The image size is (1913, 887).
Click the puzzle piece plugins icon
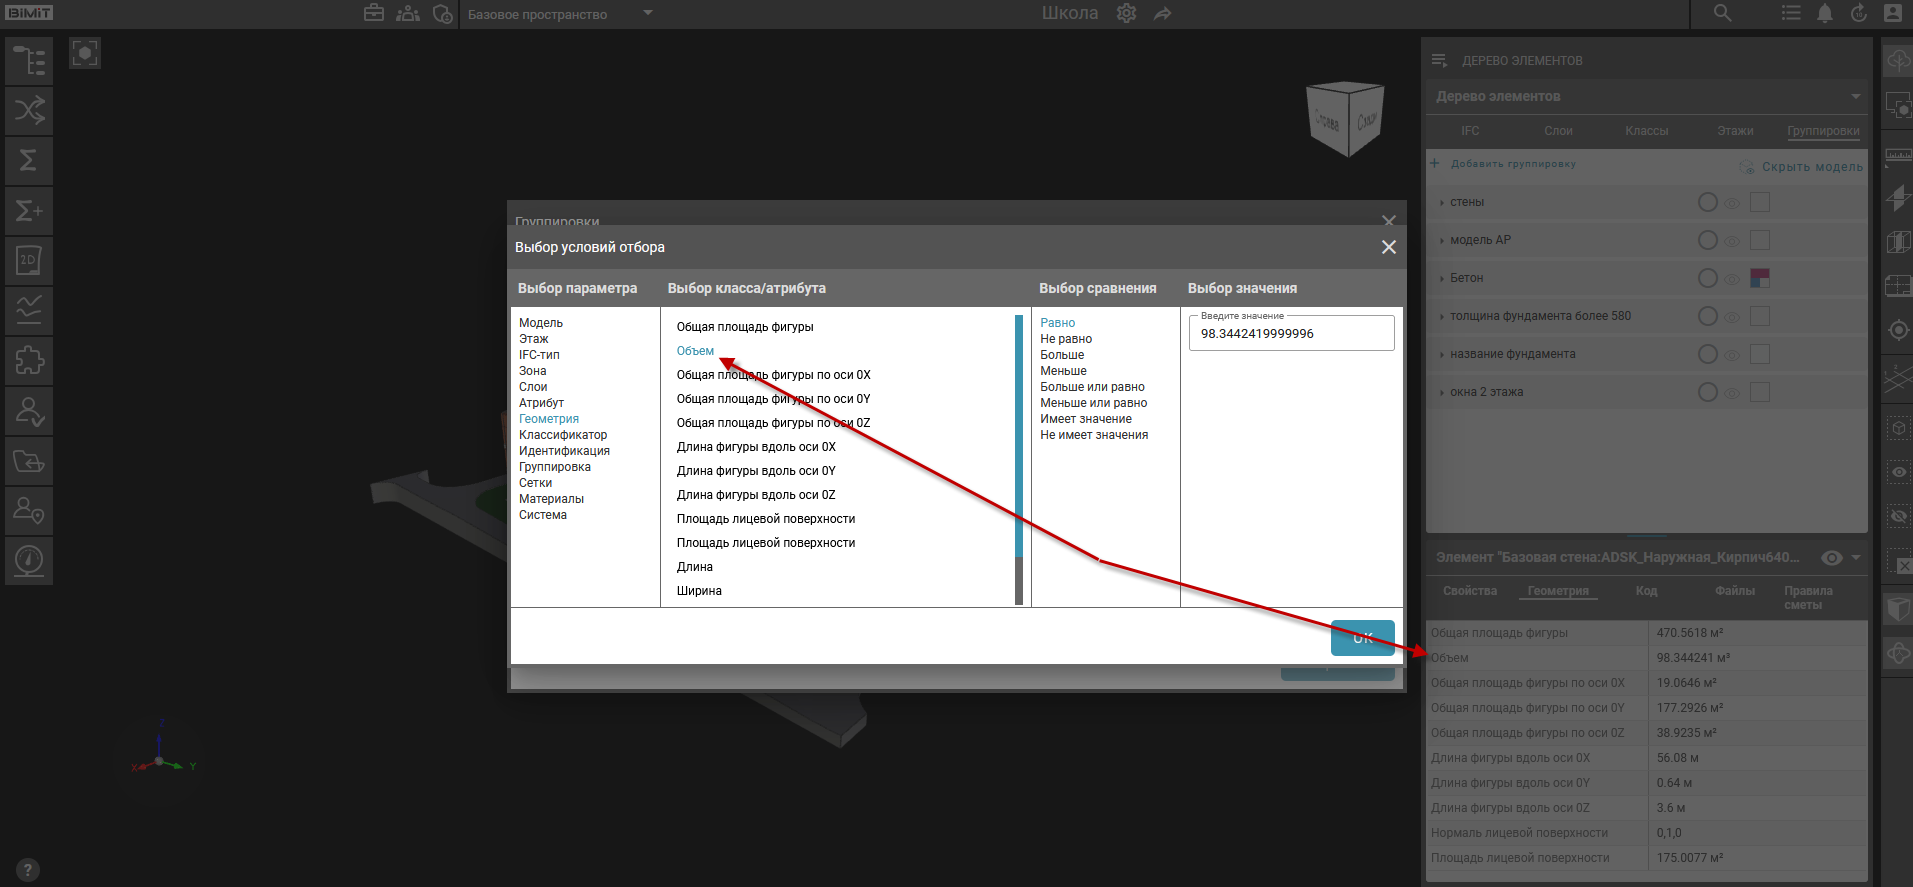[x=29, y=360]
